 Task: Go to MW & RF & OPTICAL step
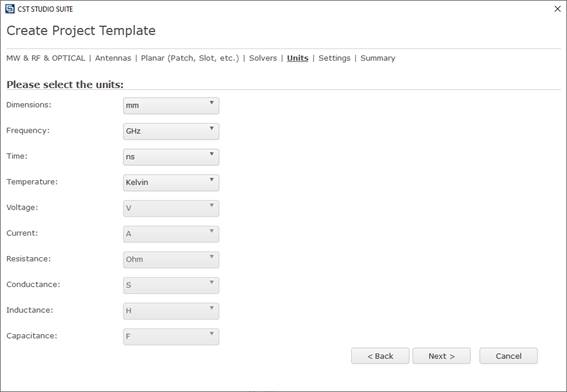coord(46,58)
